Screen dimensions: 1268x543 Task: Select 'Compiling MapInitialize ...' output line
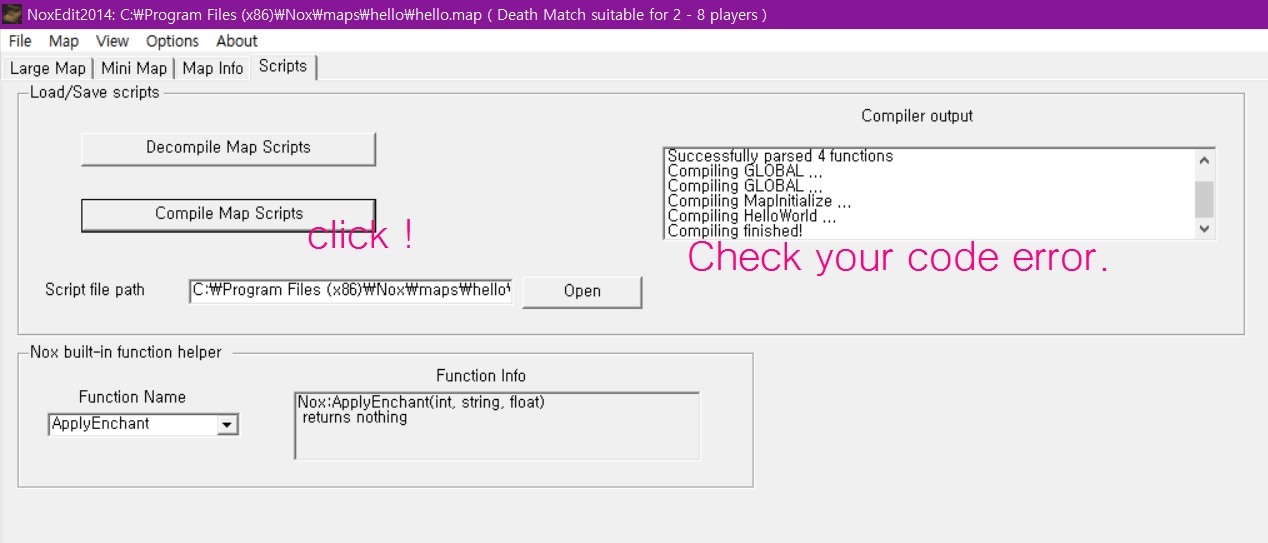tap(759, 201)
